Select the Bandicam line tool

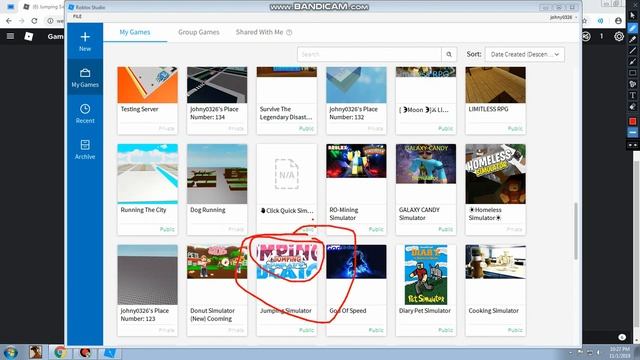point(632,51)
